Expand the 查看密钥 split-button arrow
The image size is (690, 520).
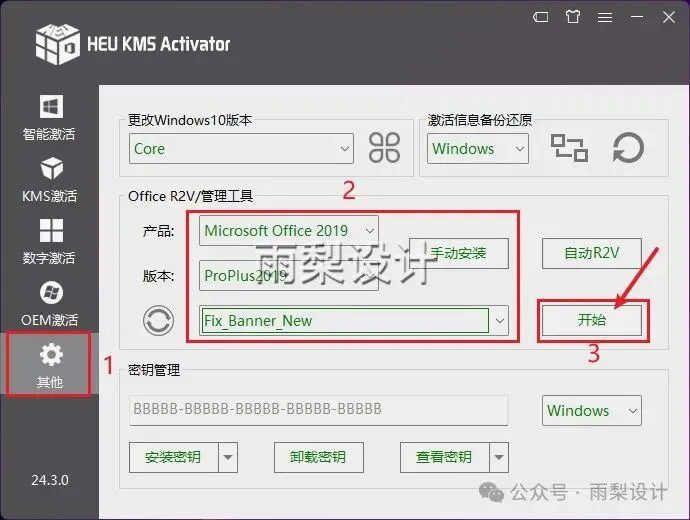click(x=499, y=458)
